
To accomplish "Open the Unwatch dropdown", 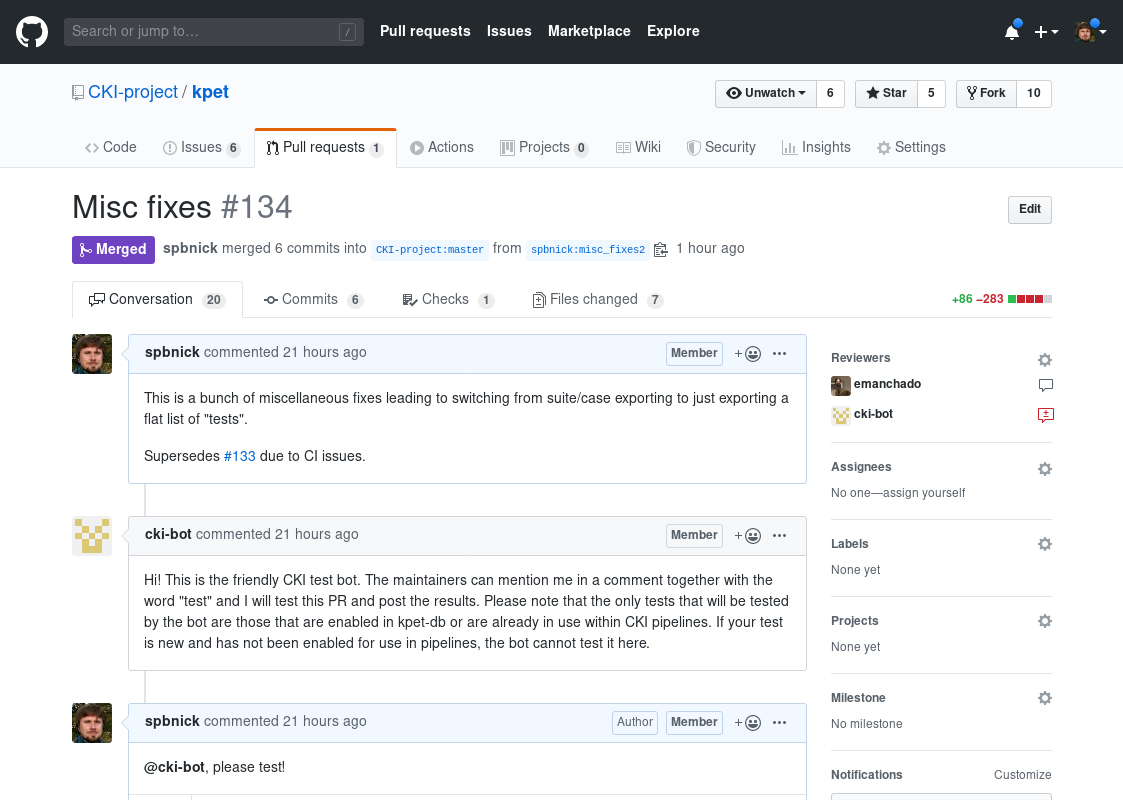I will pos(766,93).
